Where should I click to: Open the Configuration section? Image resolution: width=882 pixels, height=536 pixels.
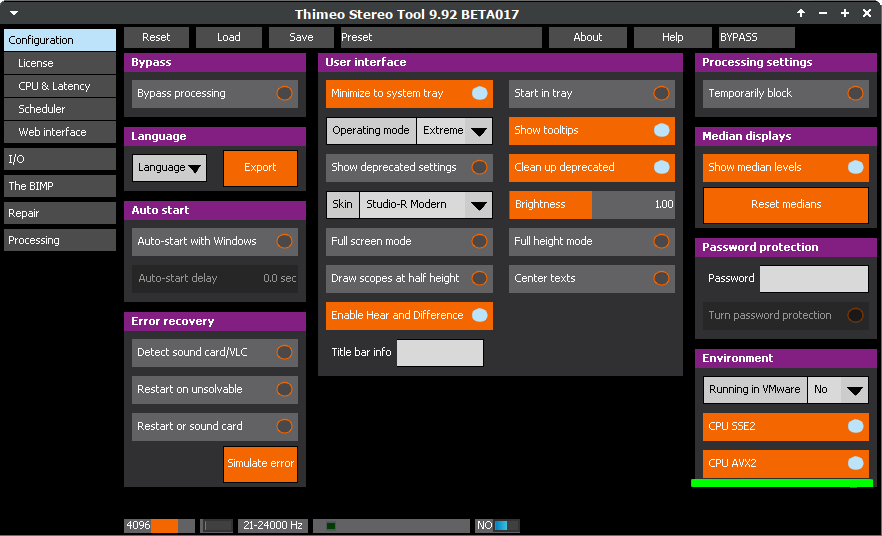point(60,40)
